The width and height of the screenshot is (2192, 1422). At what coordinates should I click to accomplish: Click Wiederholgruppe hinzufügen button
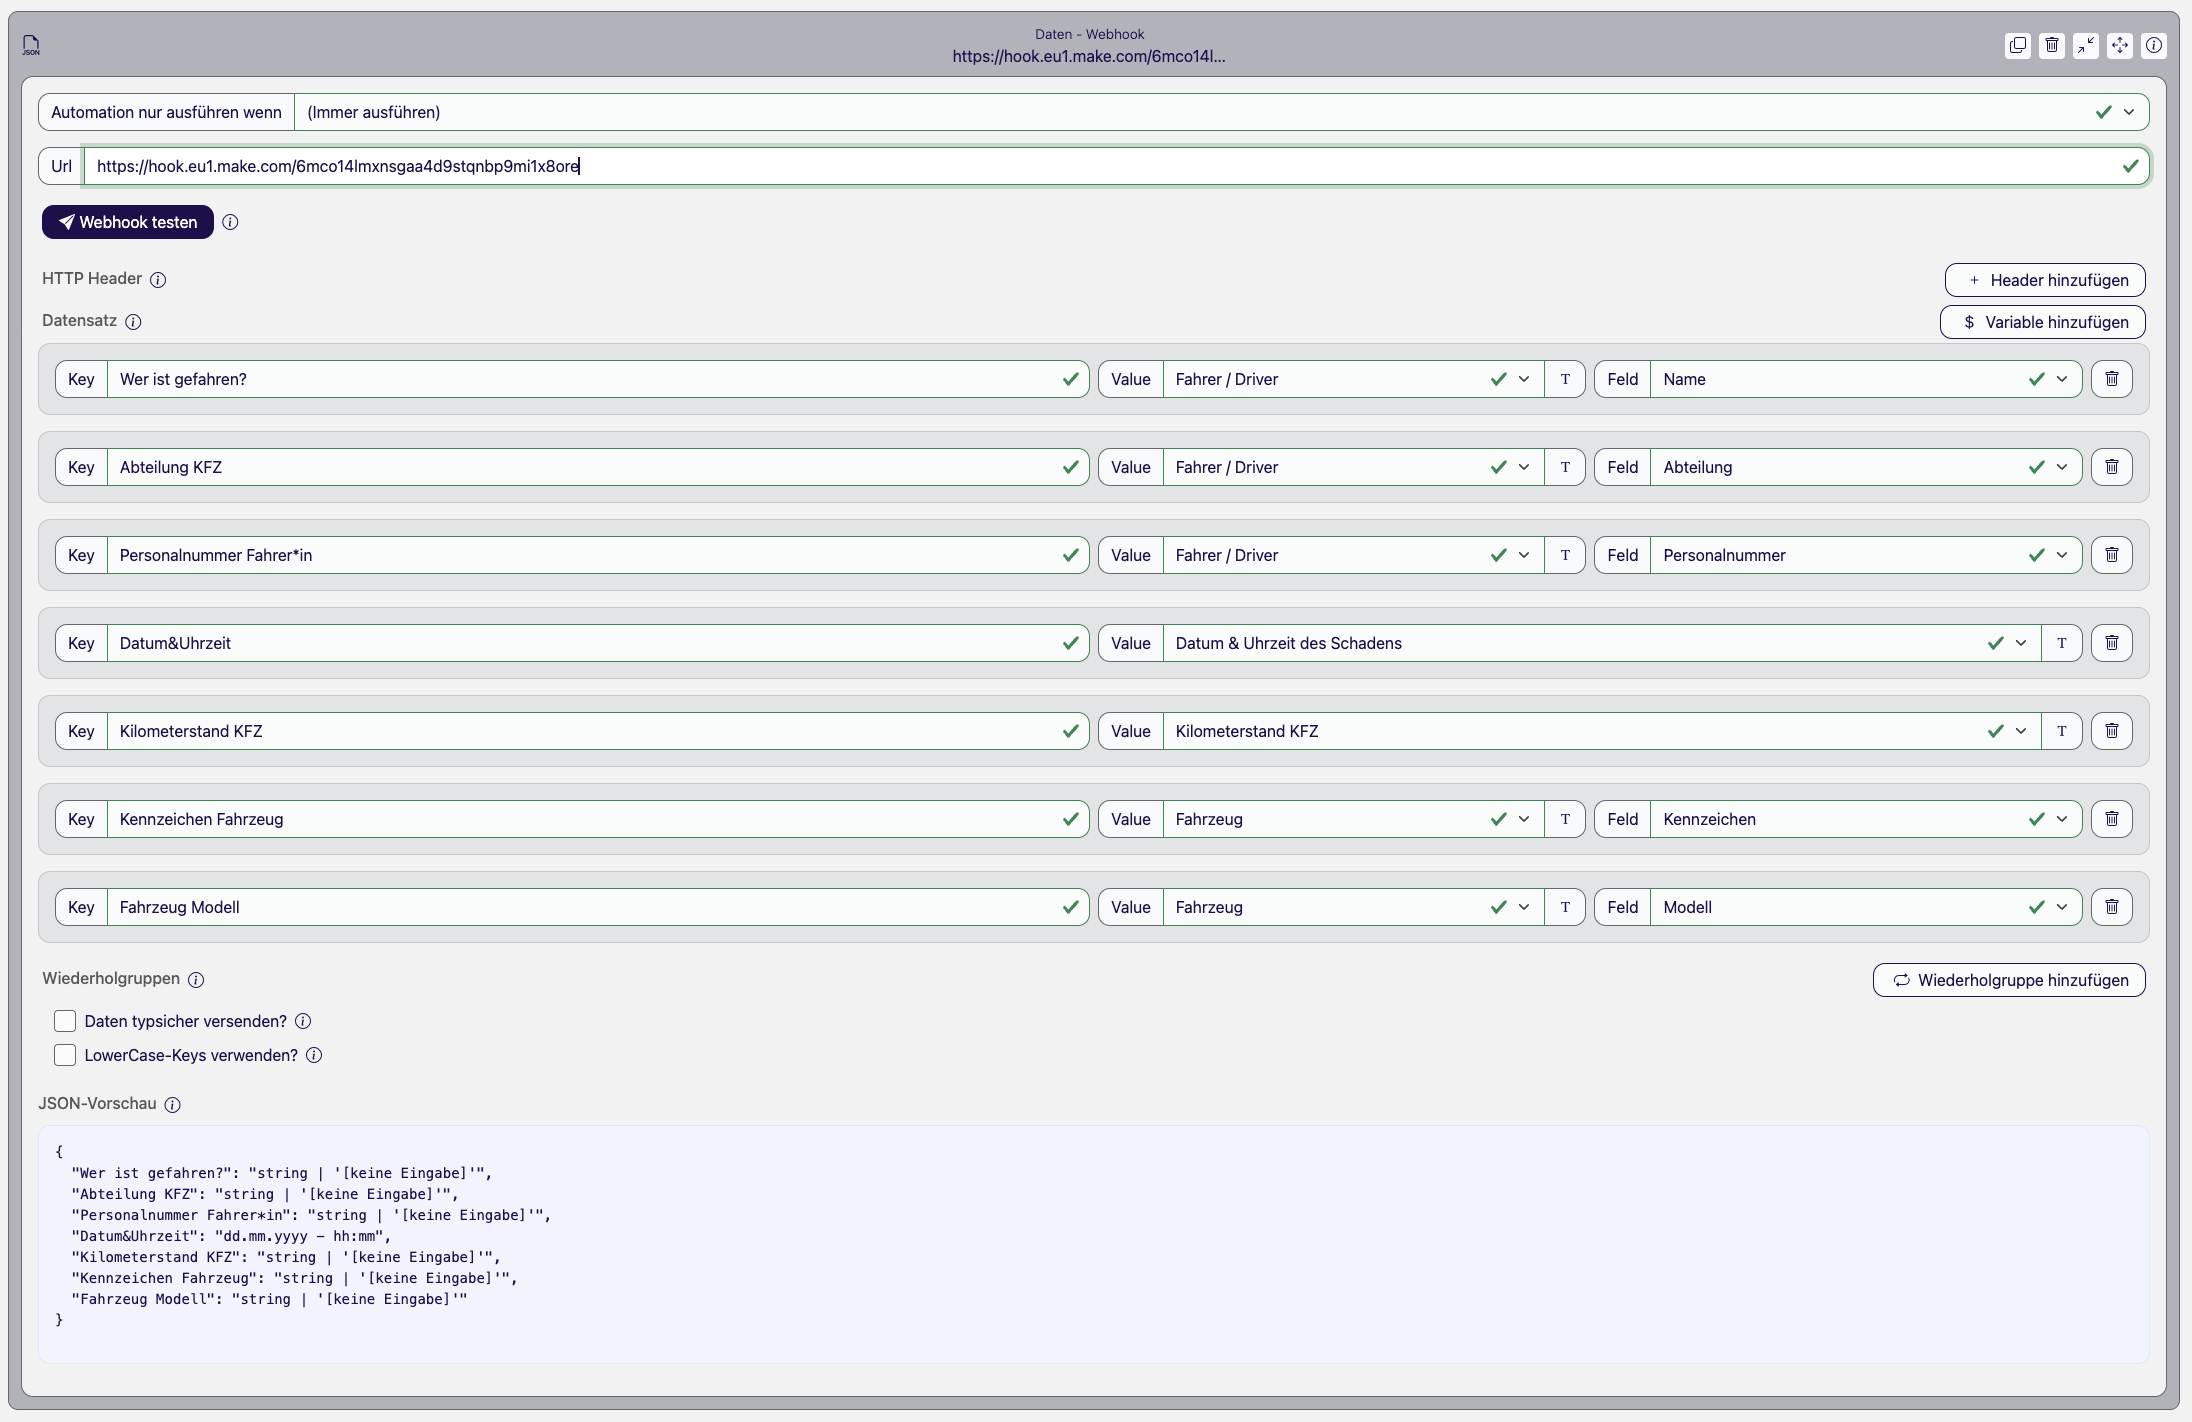tap(2009, 980)
